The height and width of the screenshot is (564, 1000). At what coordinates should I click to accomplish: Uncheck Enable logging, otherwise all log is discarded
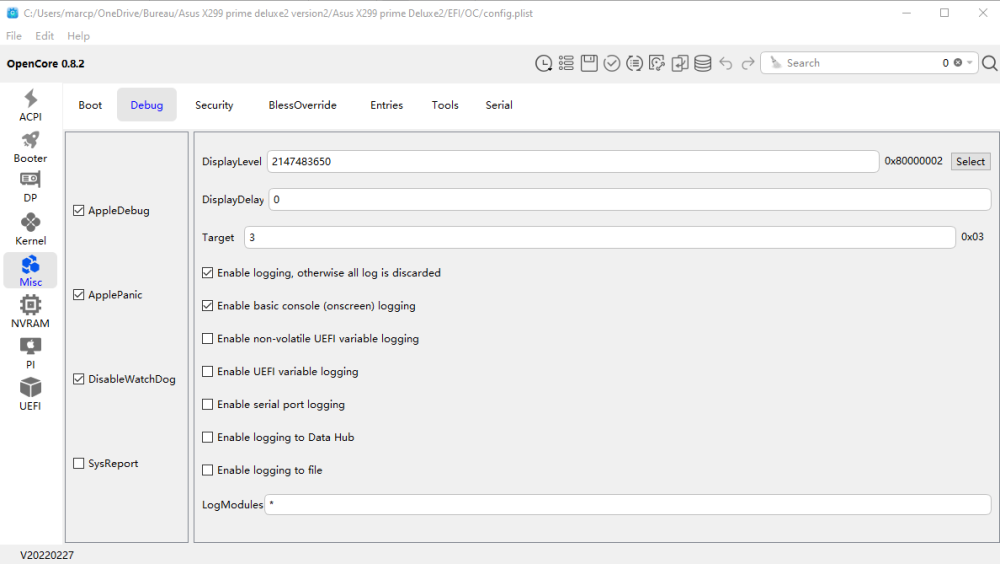(207, 273)
